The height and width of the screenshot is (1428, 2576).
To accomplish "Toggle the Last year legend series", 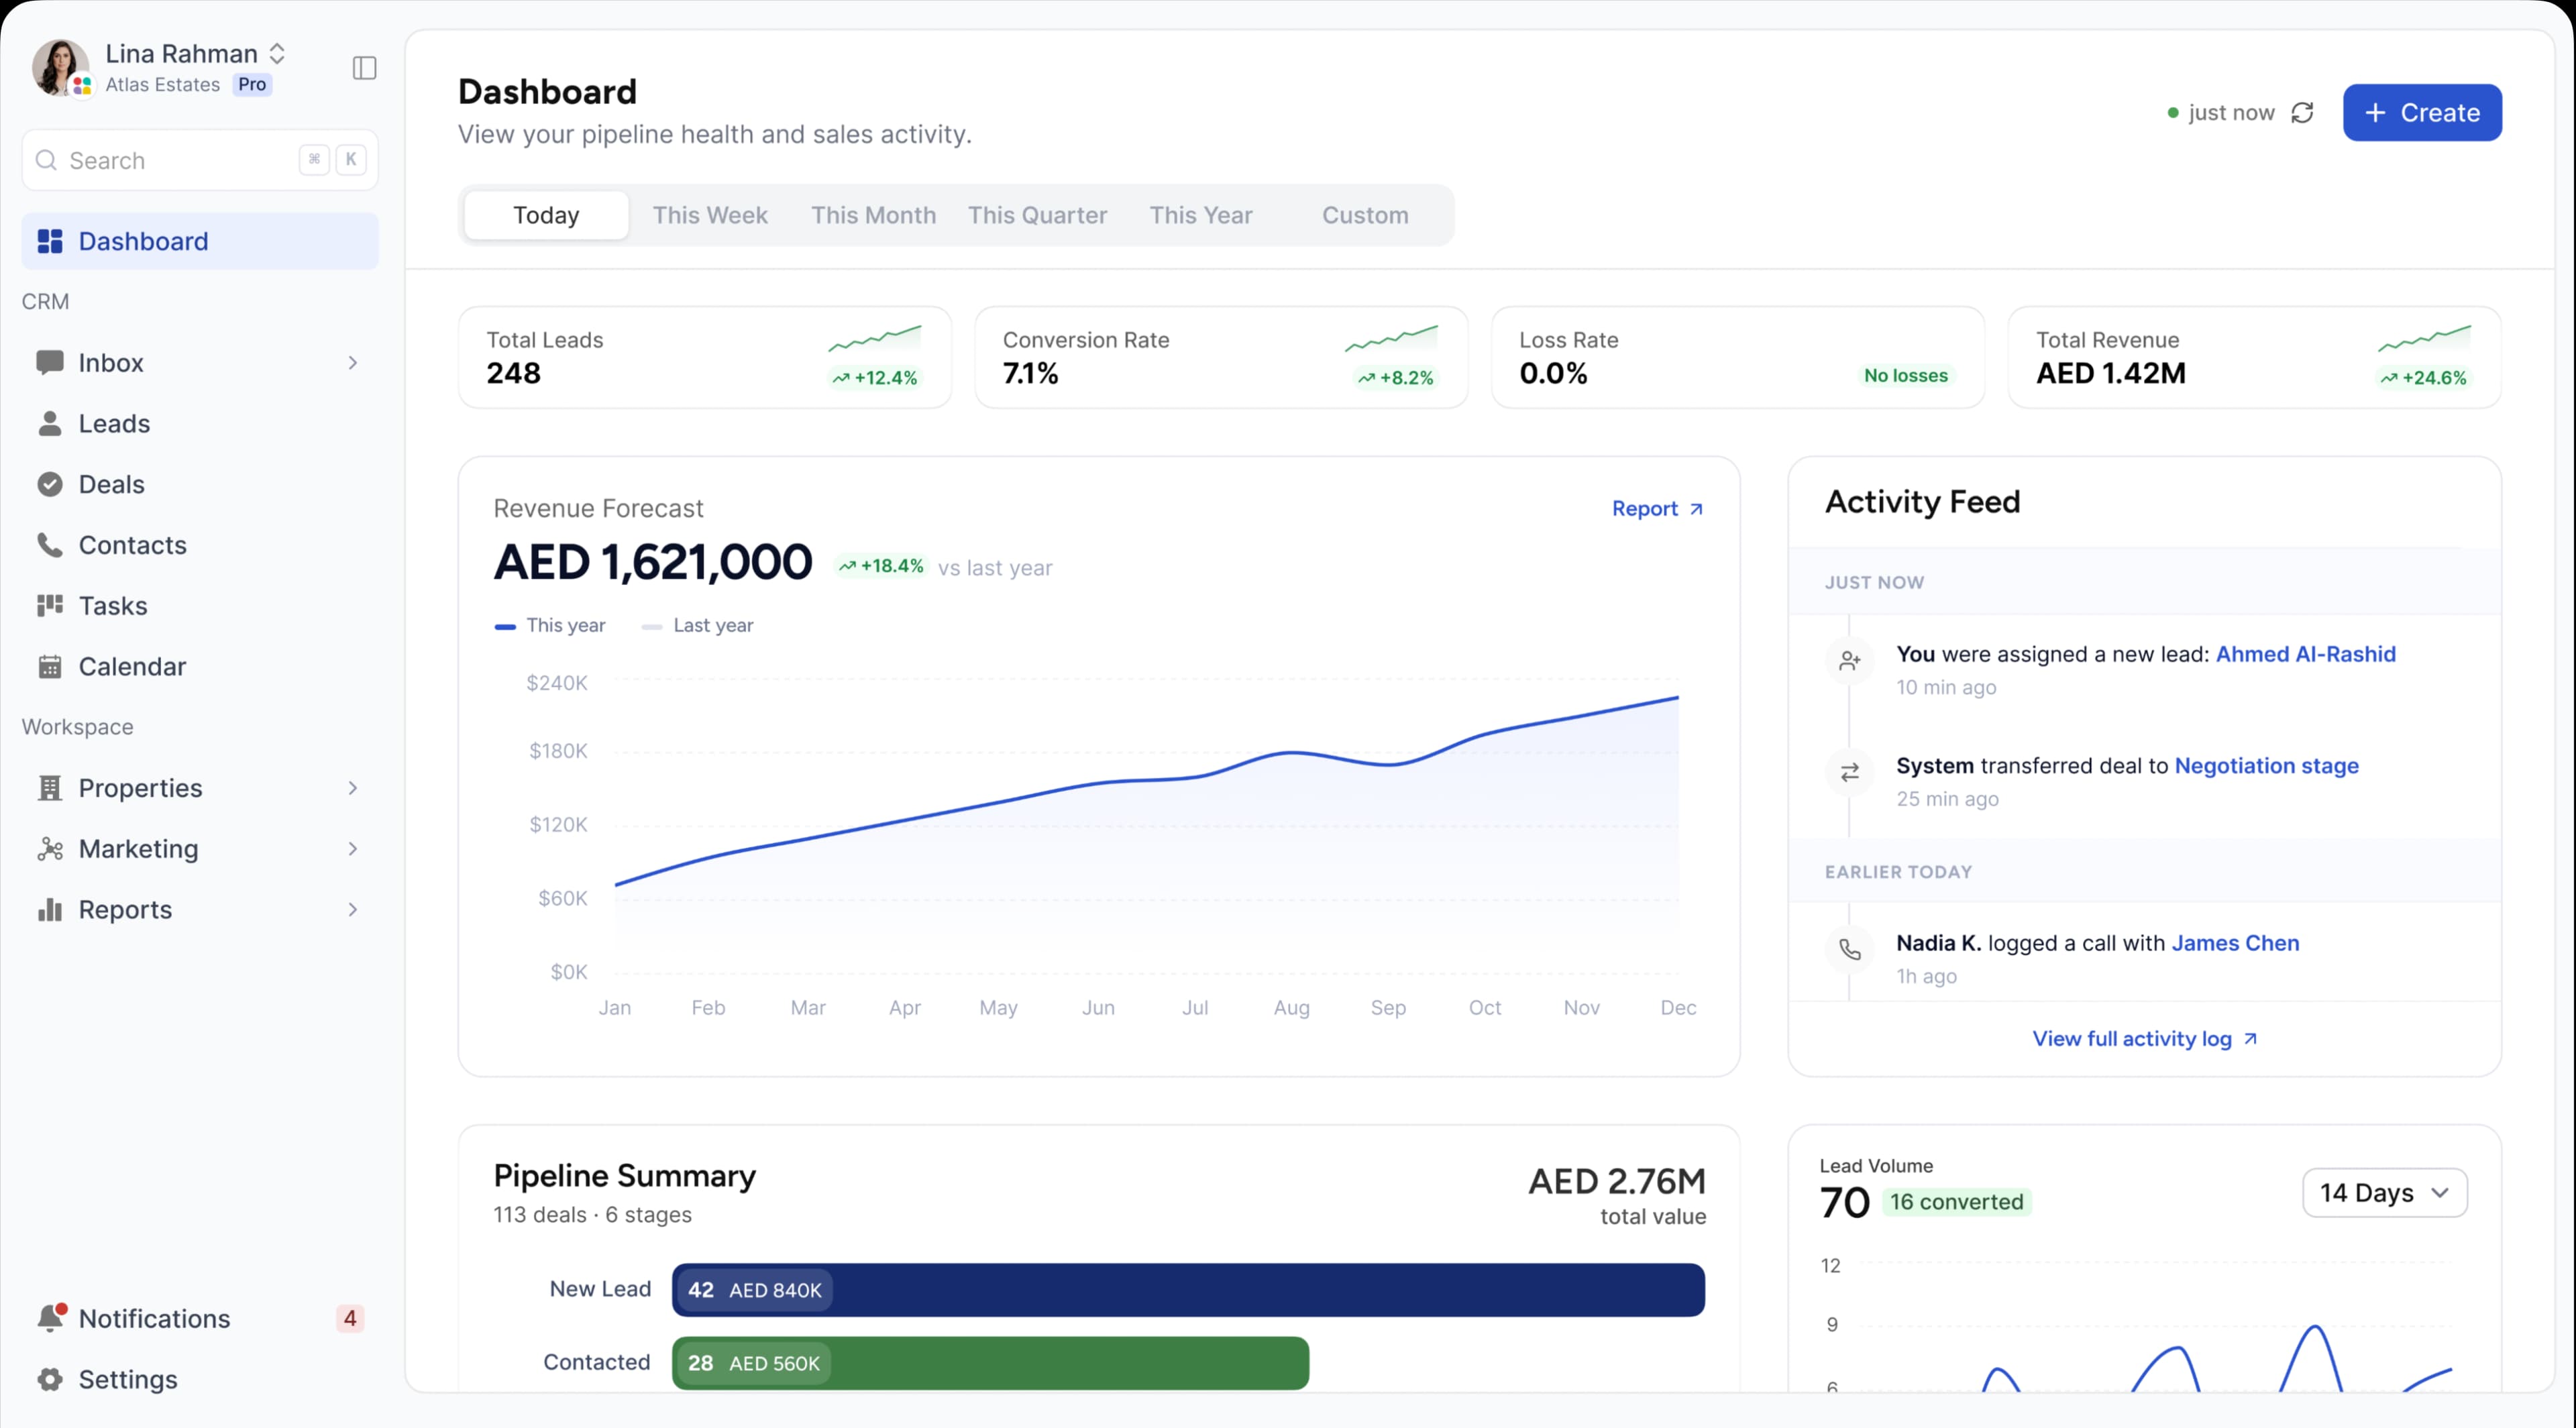I will (x=697, y=625).
